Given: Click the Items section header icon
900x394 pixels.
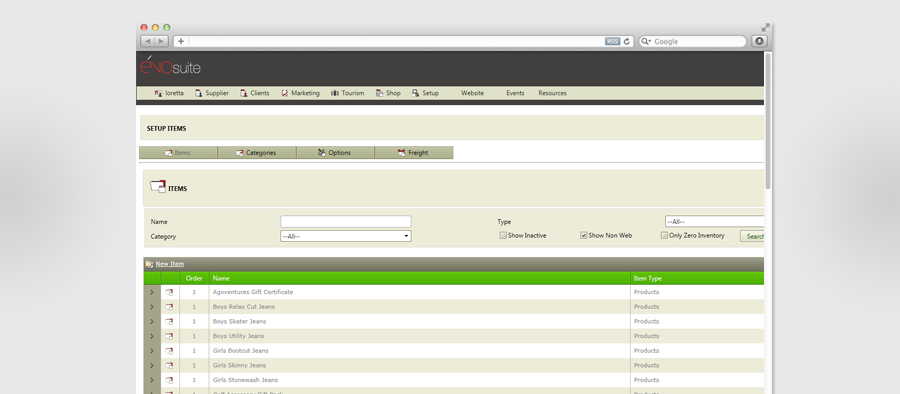Looking at the screenshot, I should [x=158, y=187].
